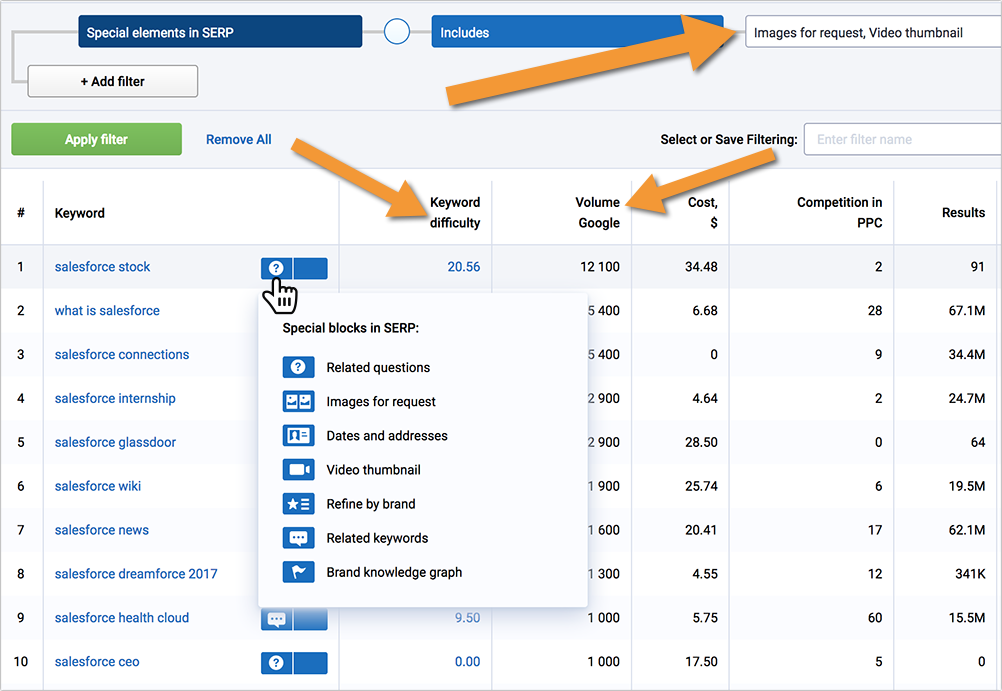This screenshot has height=691, width=1002.
Task: Click the Images for request label in the popup
Action: tap(381, 401)
